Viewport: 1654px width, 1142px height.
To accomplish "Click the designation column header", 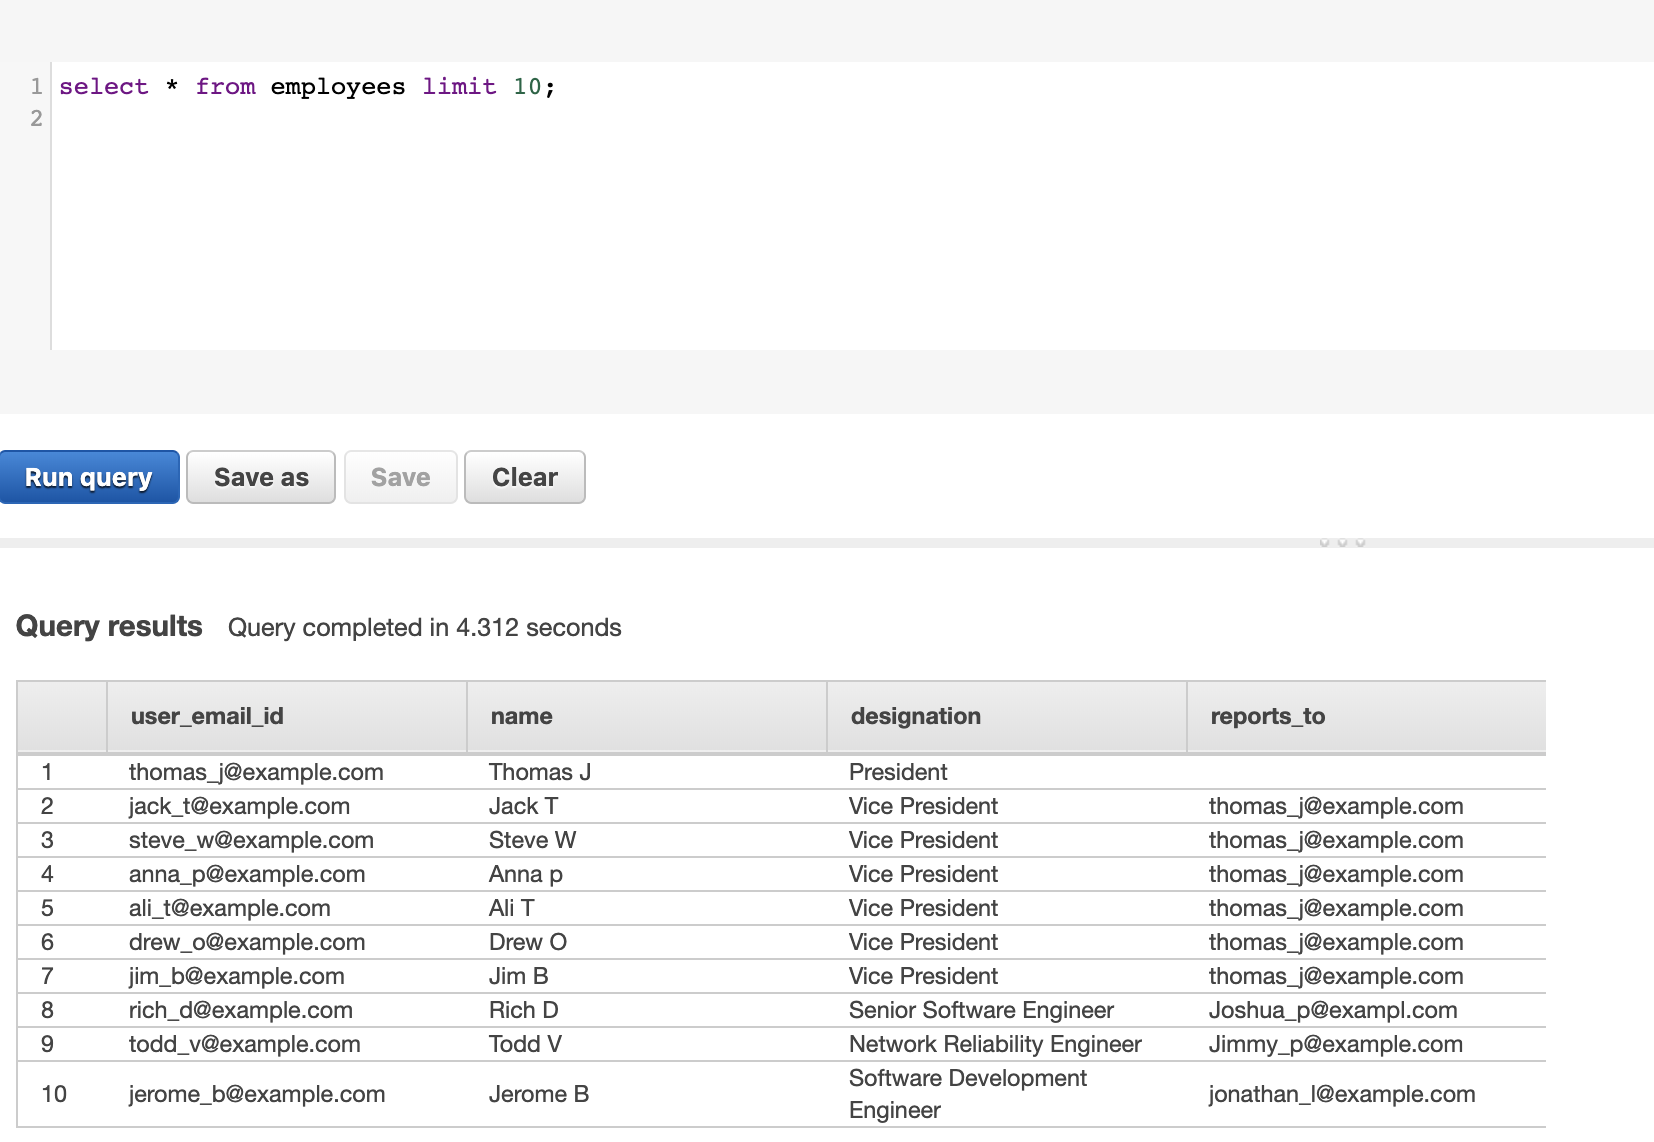I will click(915, 716).
